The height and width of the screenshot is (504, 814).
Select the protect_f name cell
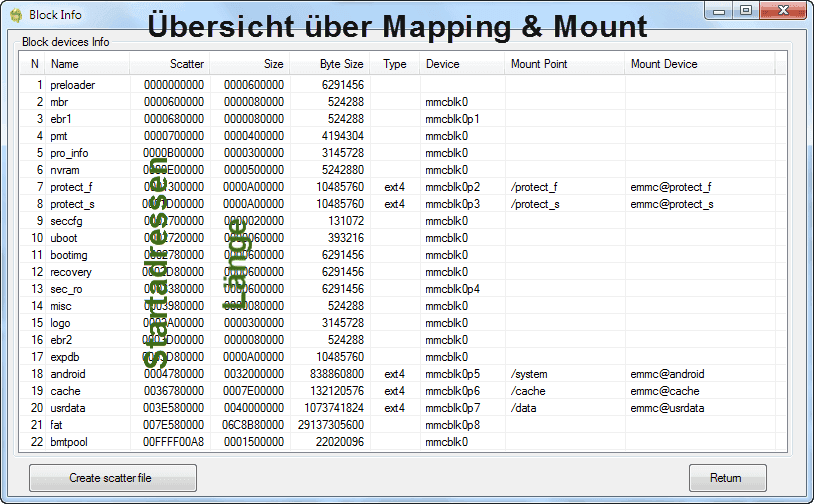point(71,187)
